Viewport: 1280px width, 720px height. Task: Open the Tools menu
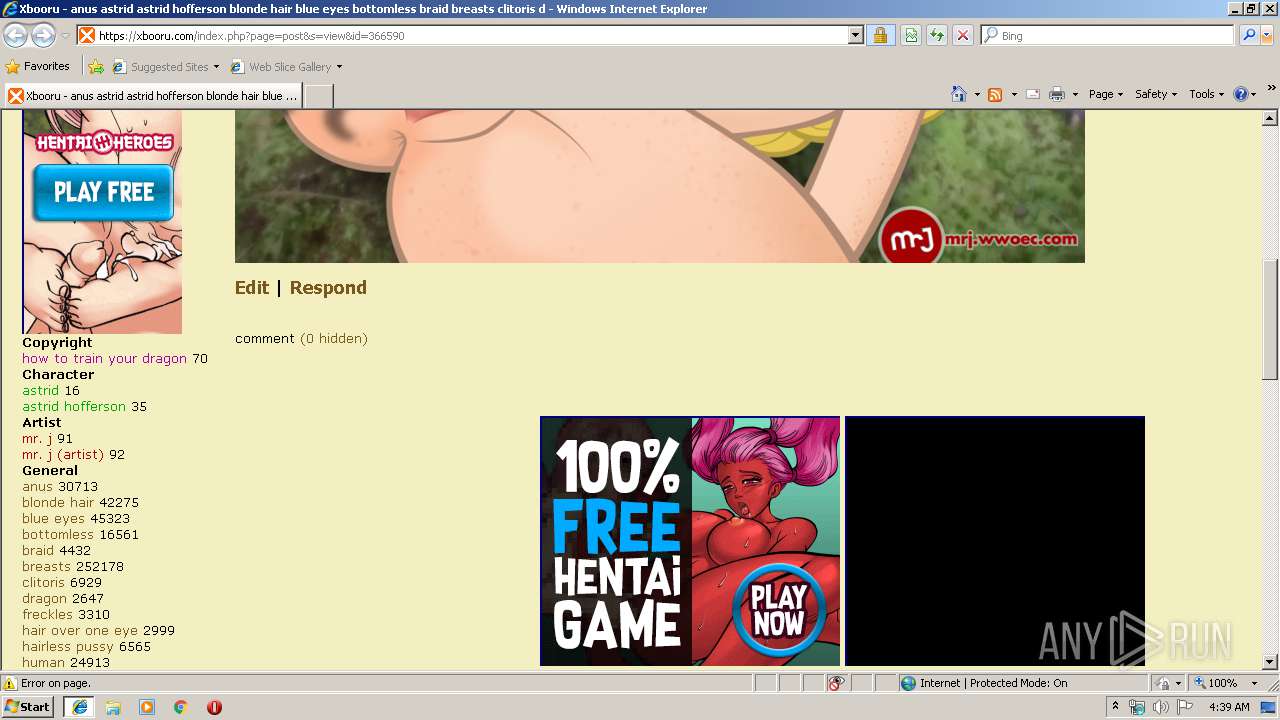tap(1206, 94)
